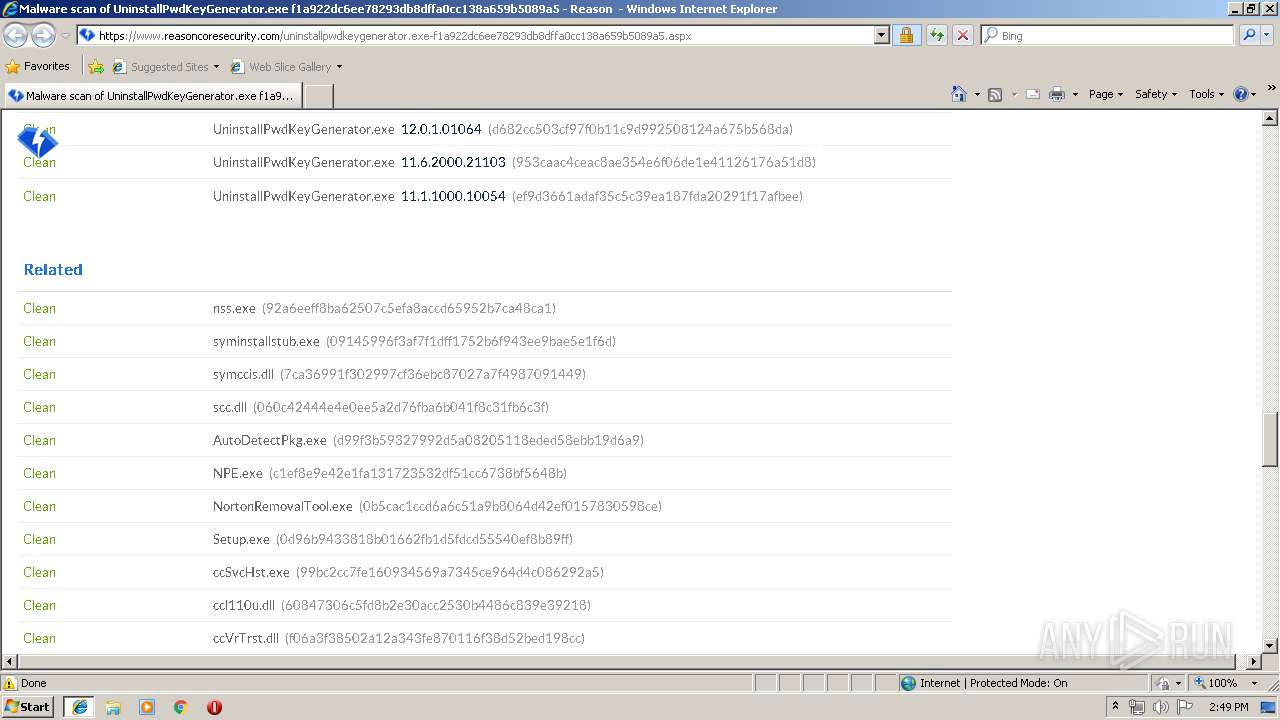Show hidden tray icons arrow
Image resolution: width=1280 pixels, height=720 pixels.
[x=1115, y=707]
